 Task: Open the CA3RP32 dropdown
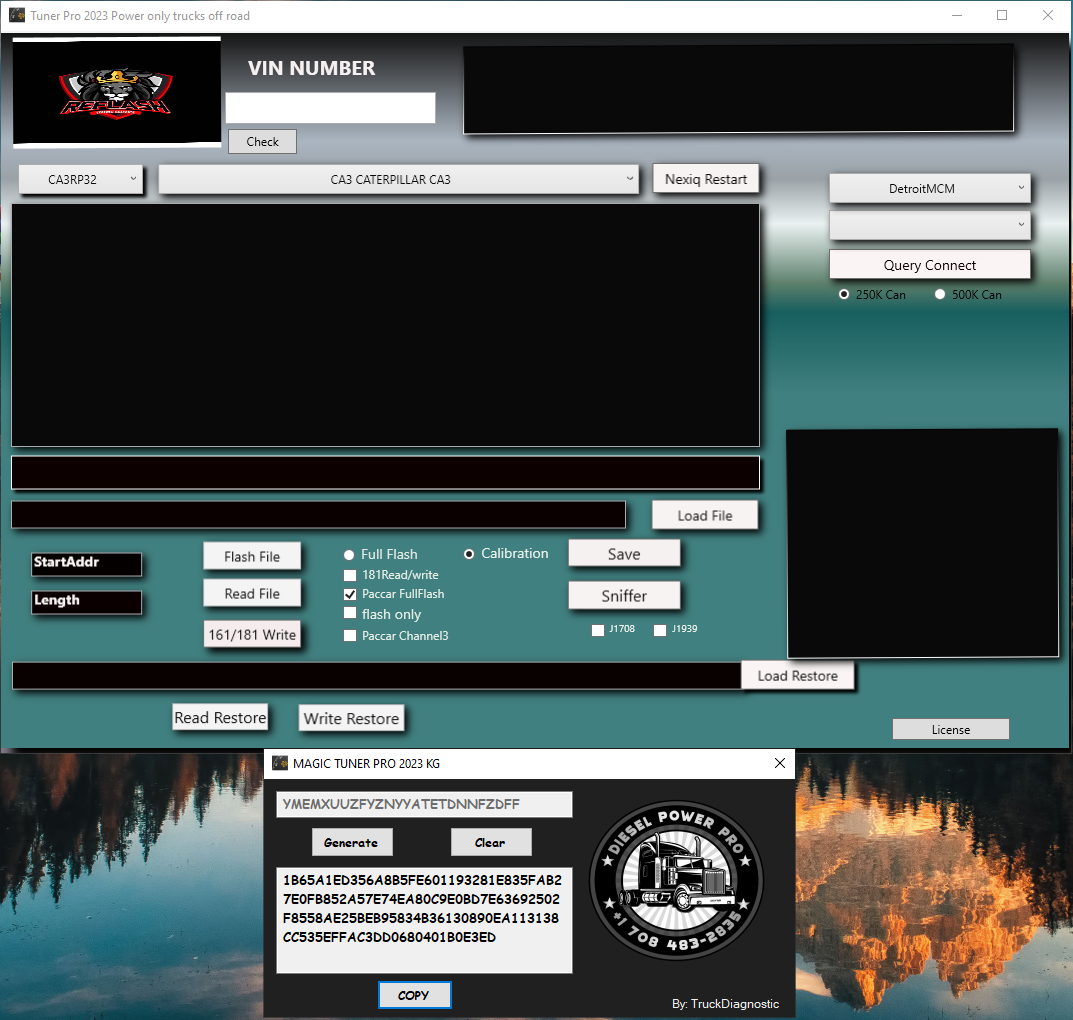tap(81, 179)
